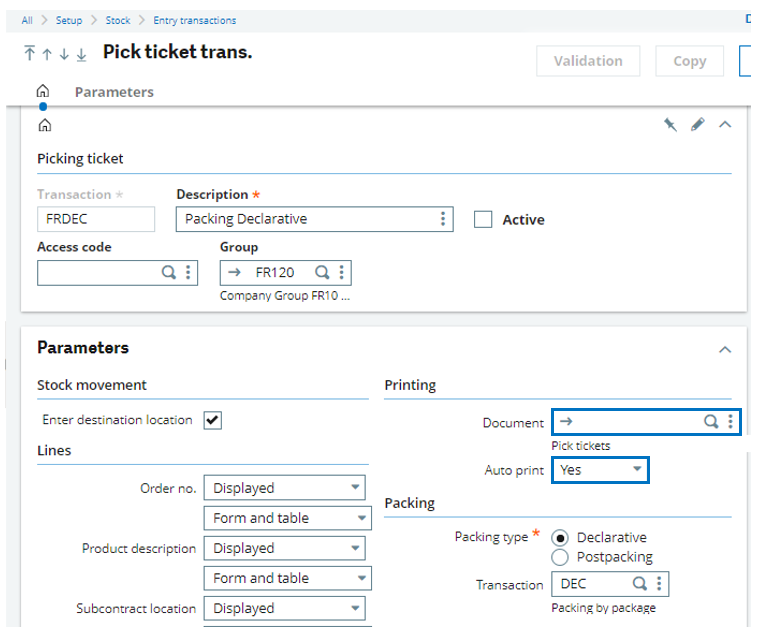Click the pin icon in panel header
The height and width of the screenshot is (640, 759).
pyautogui.click(x=671, y=125)
